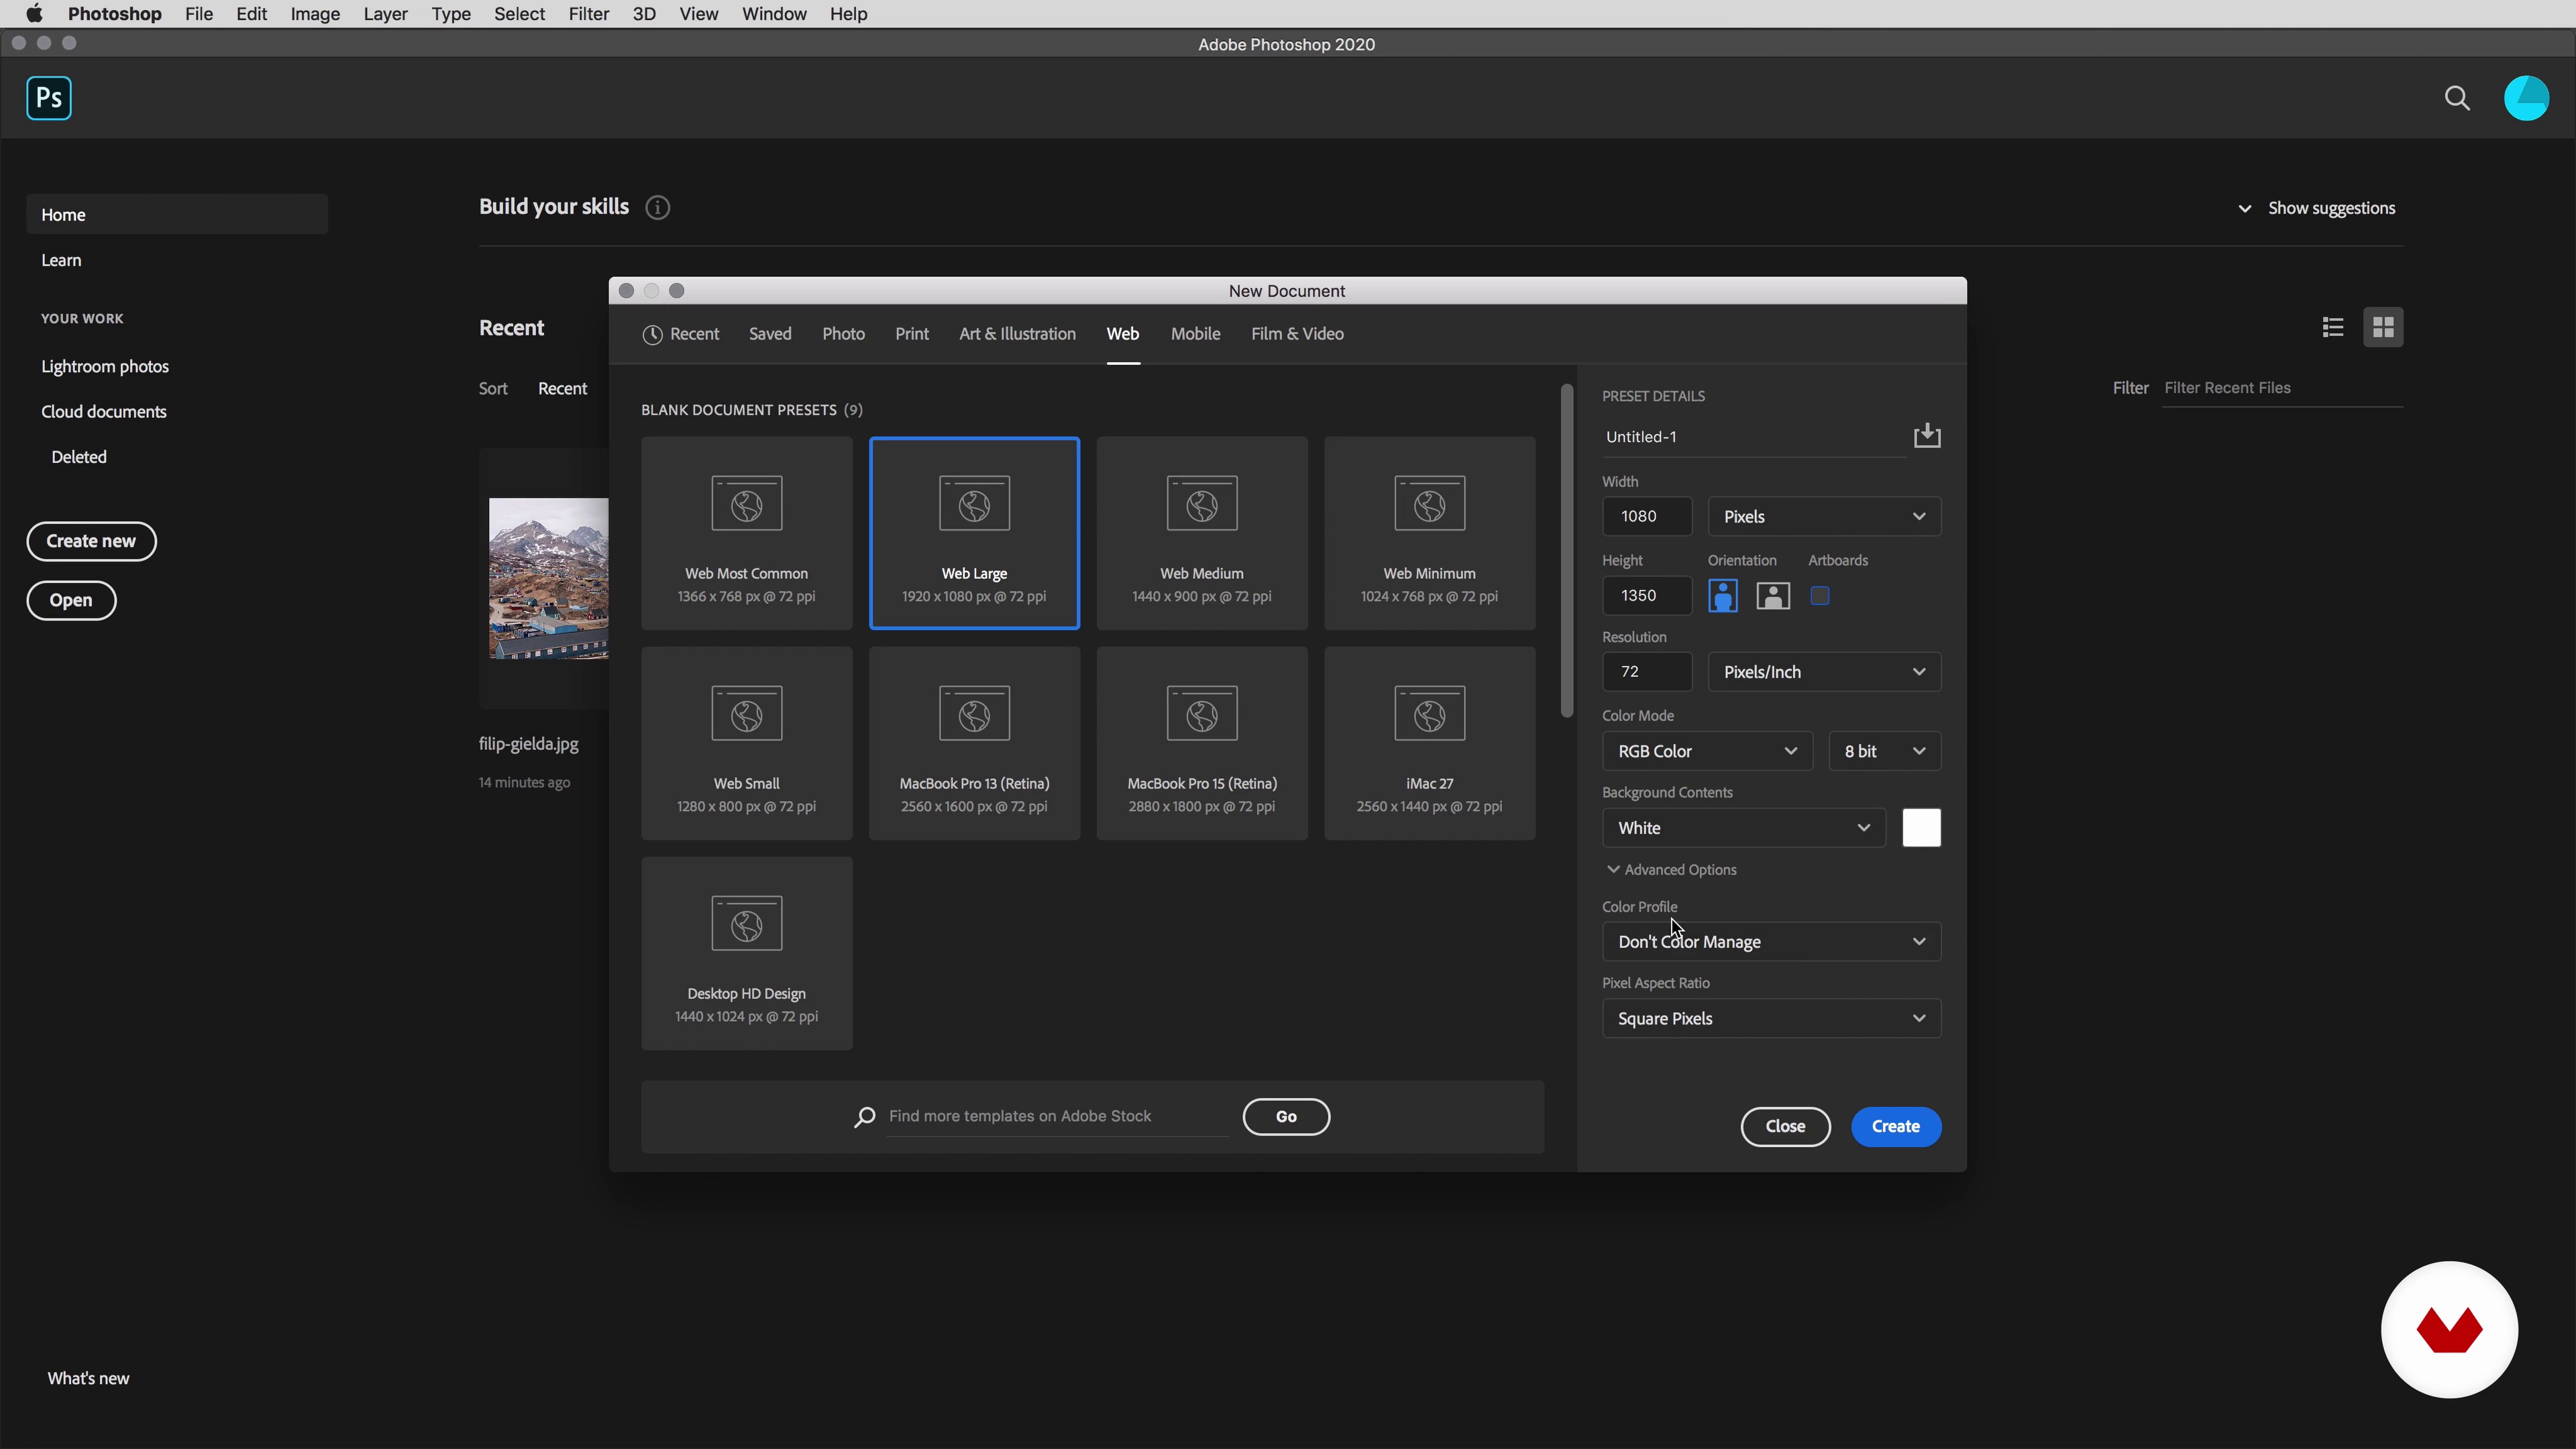
Task: Open the Width units Pixels dropdown
Action: point(1824,517)
